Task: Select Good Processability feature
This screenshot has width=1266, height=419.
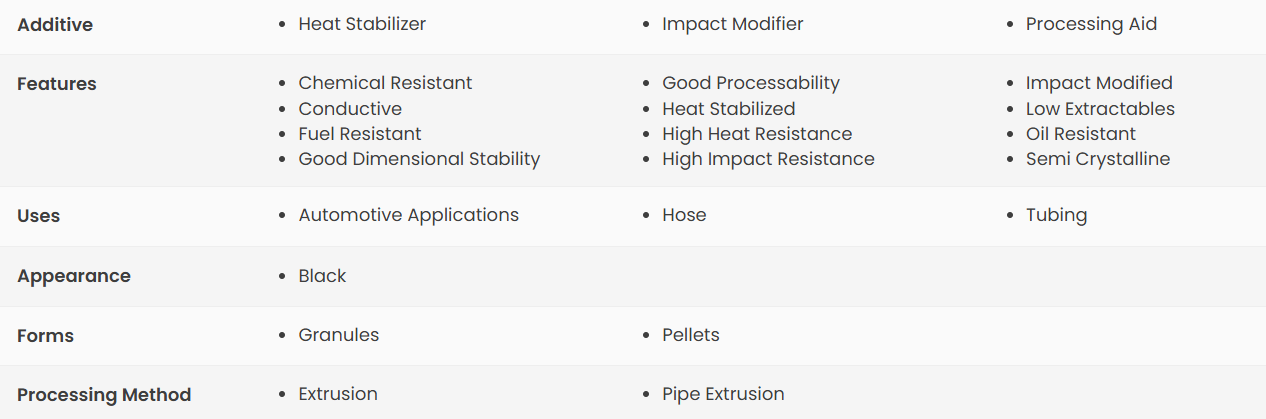Action: tap(751, 83)
